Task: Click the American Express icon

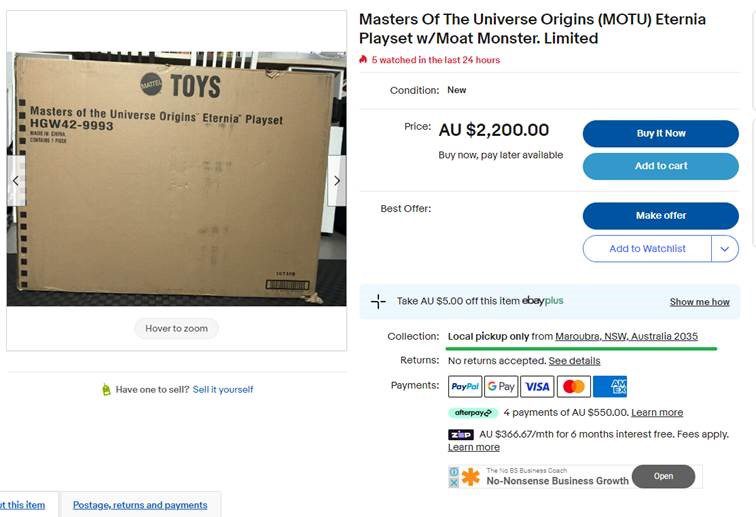Action: 610,386
